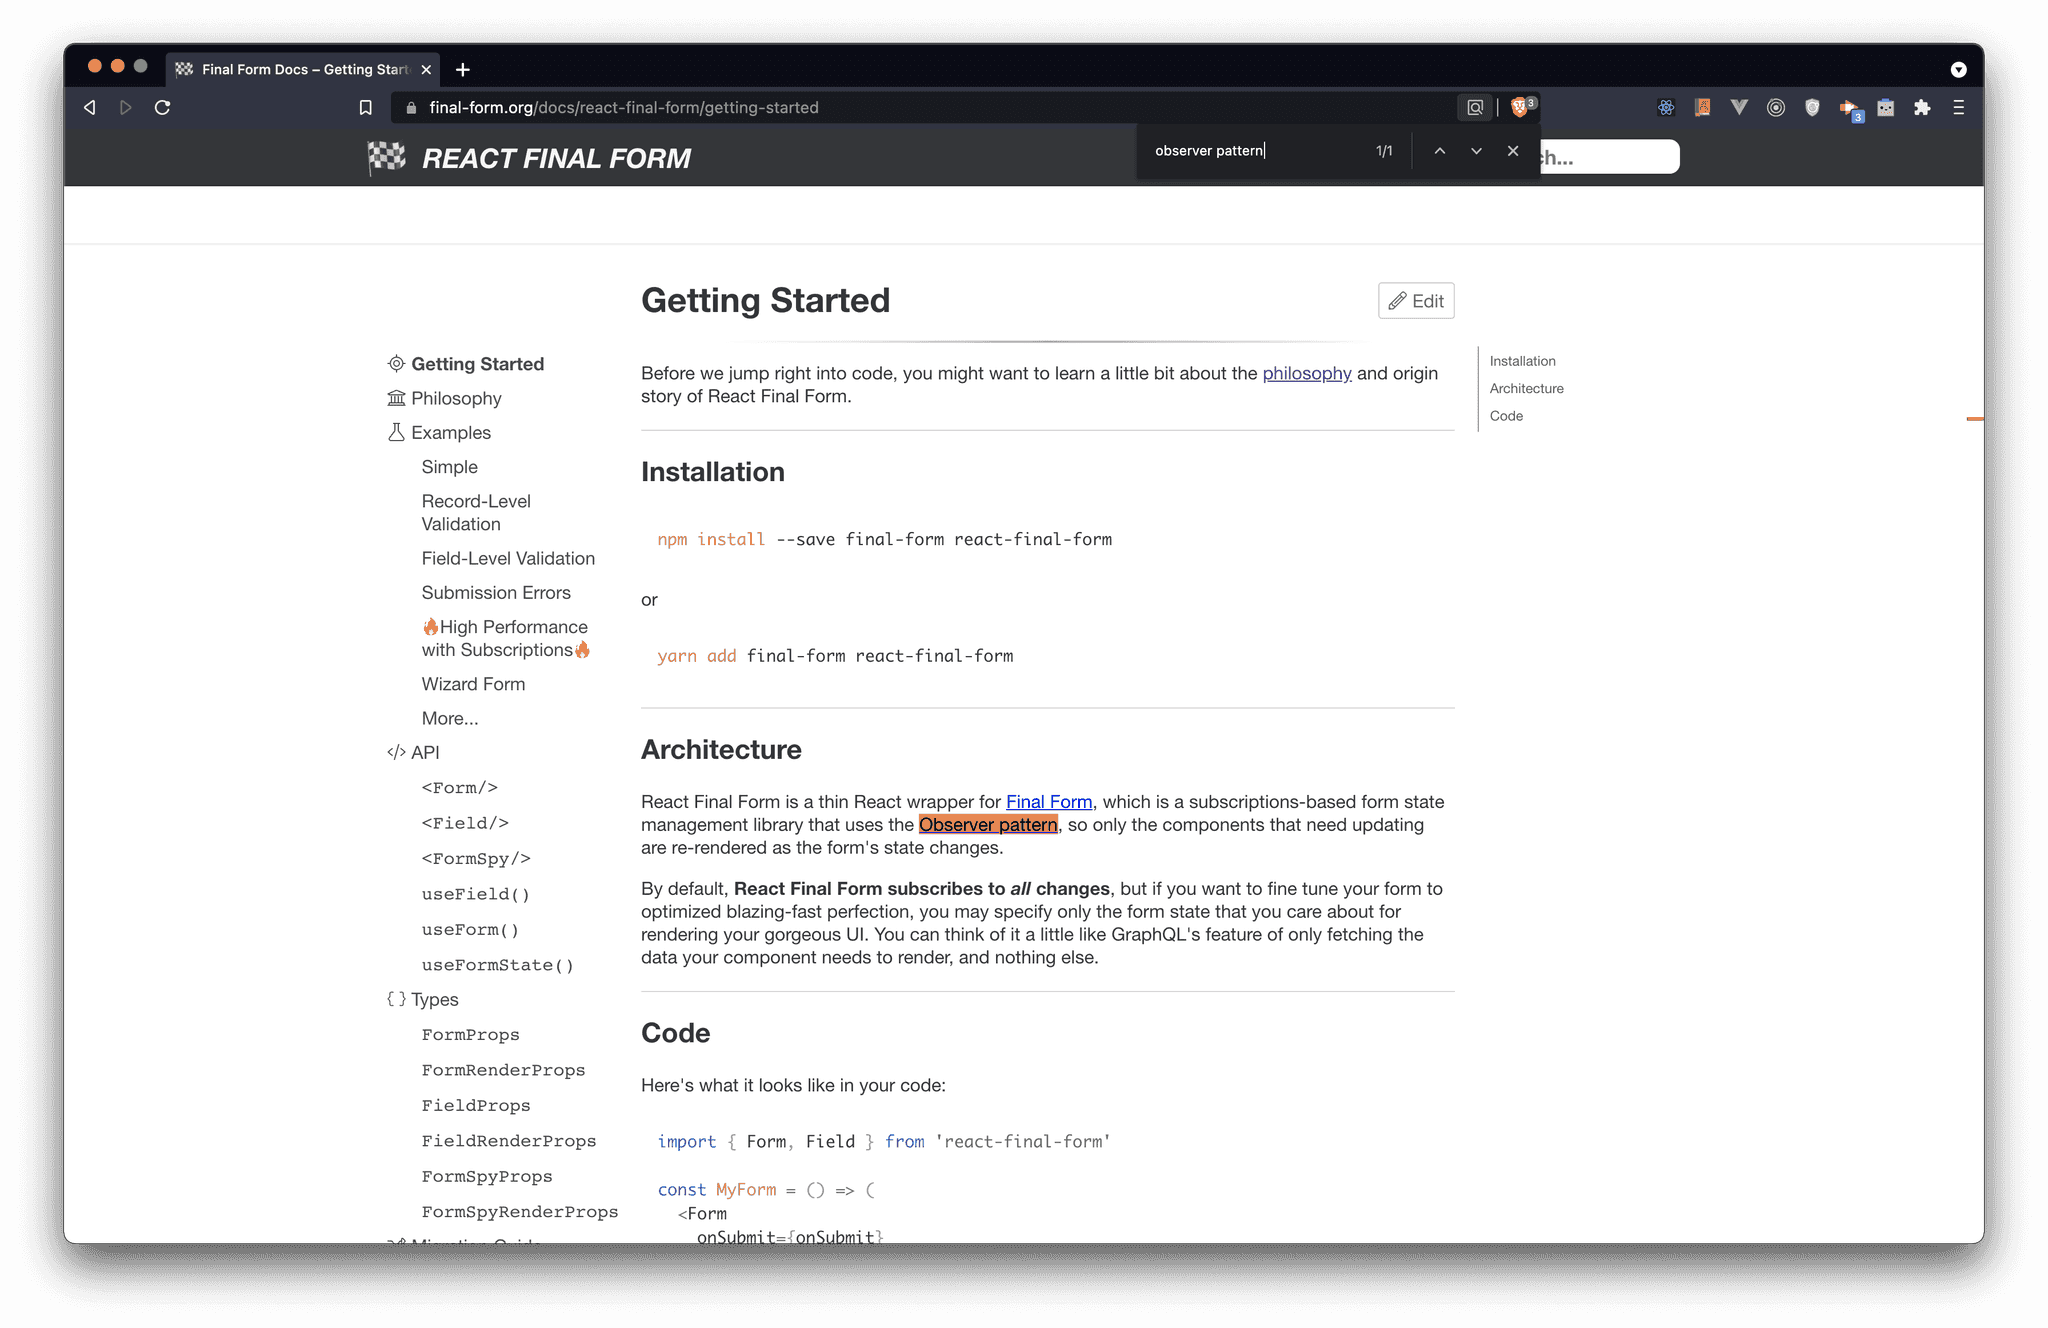
Task: Open useFormState() API page
Action: (x=498, y=965)
